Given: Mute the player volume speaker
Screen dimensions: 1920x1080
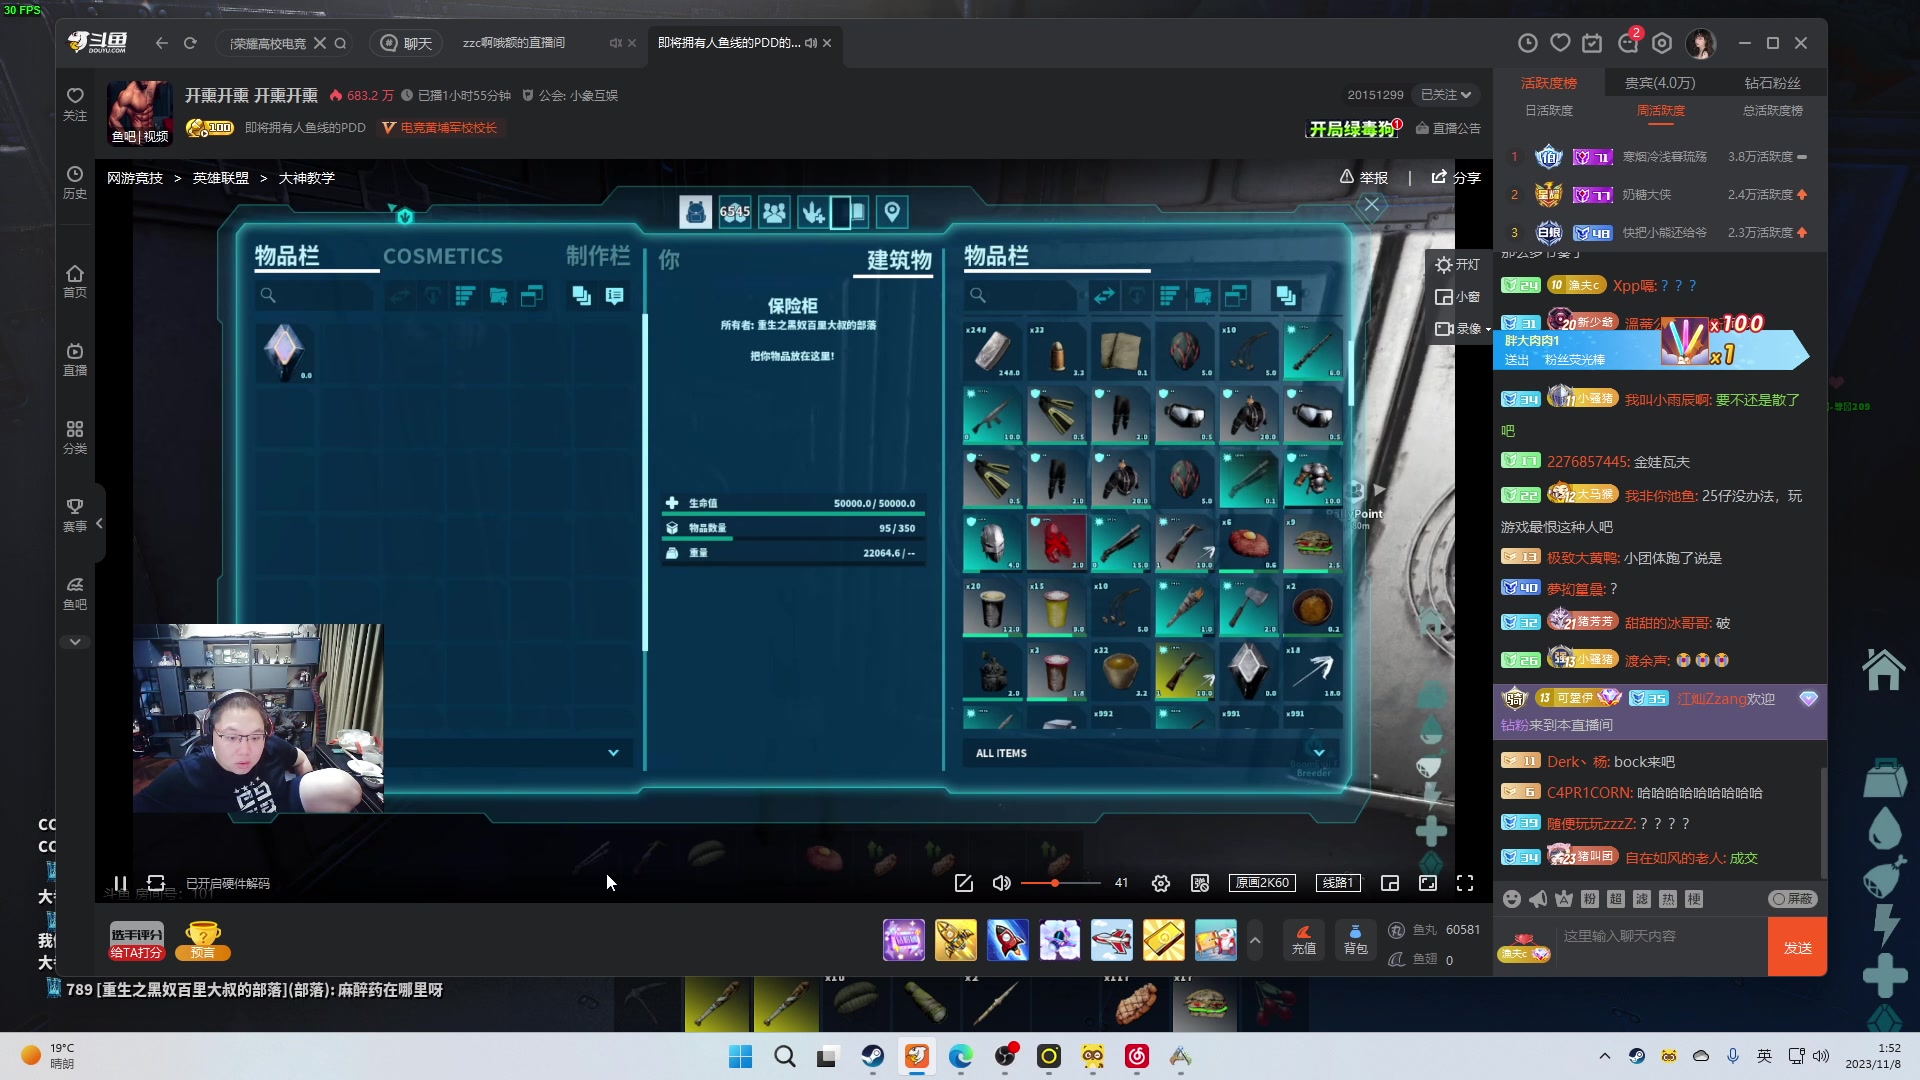Looking at the screenshot, I should click(1001, 883).
